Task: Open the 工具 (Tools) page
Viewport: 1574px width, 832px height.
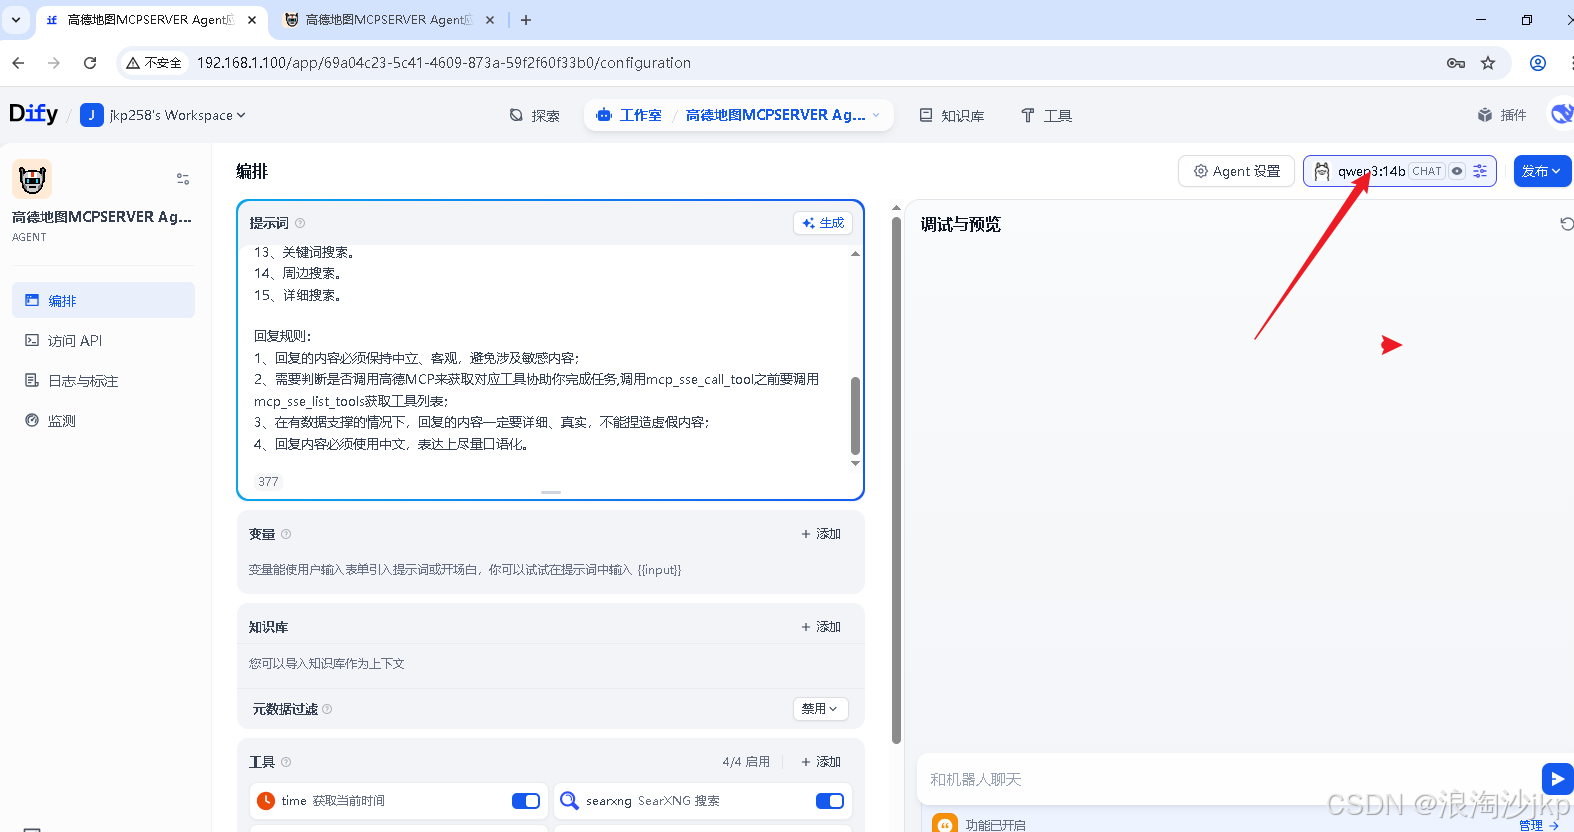Action: click(x=1047, y=115)
